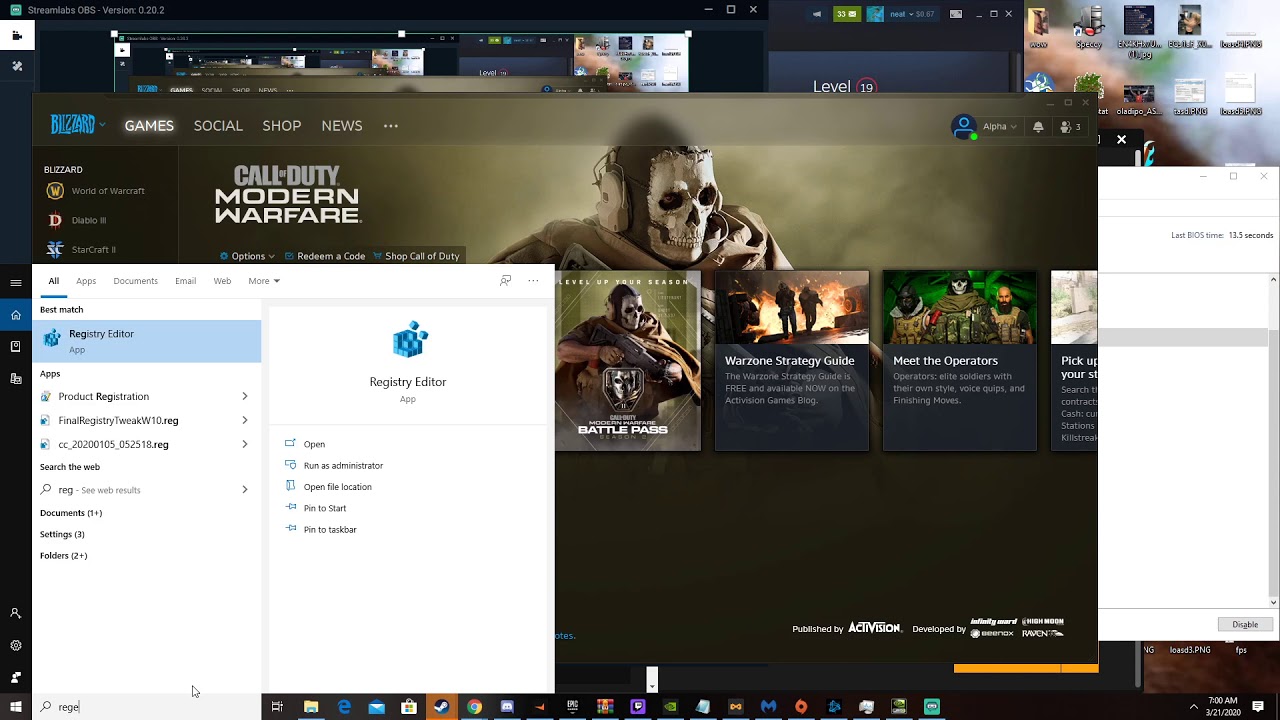
Task: Click the search feedback icon
Action: [505, 281]
